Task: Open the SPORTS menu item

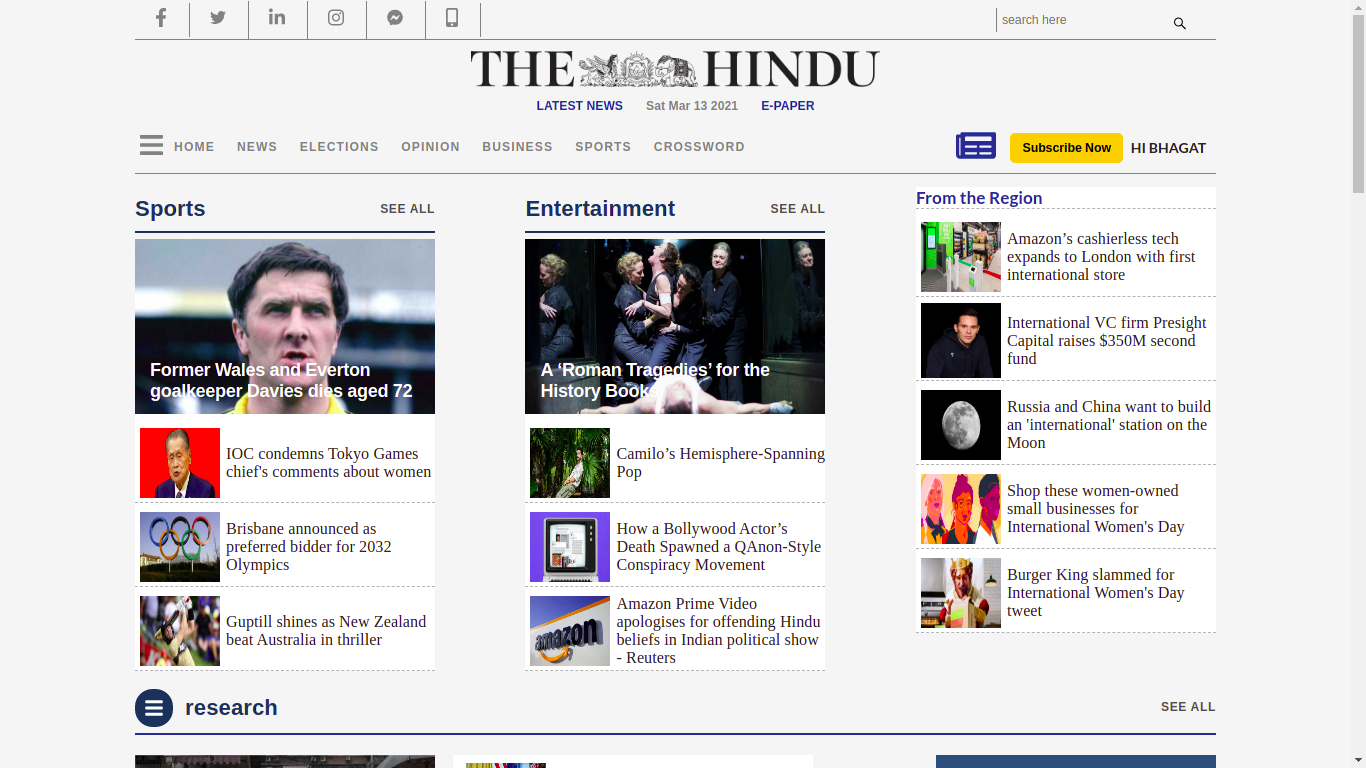Action: [603, 147]
